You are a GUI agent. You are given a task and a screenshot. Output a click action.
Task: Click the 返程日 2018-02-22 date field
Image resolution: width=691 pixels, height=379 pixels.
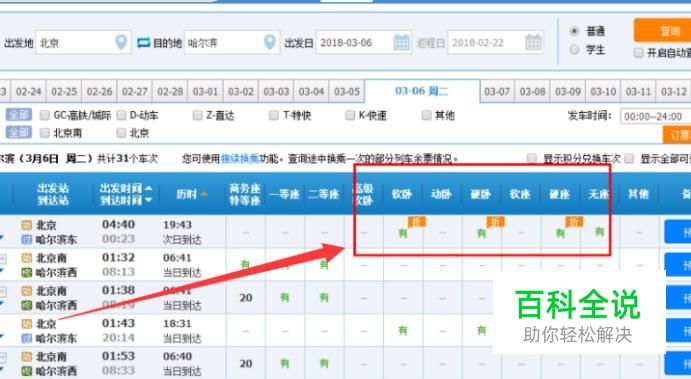tap(495, 43)
